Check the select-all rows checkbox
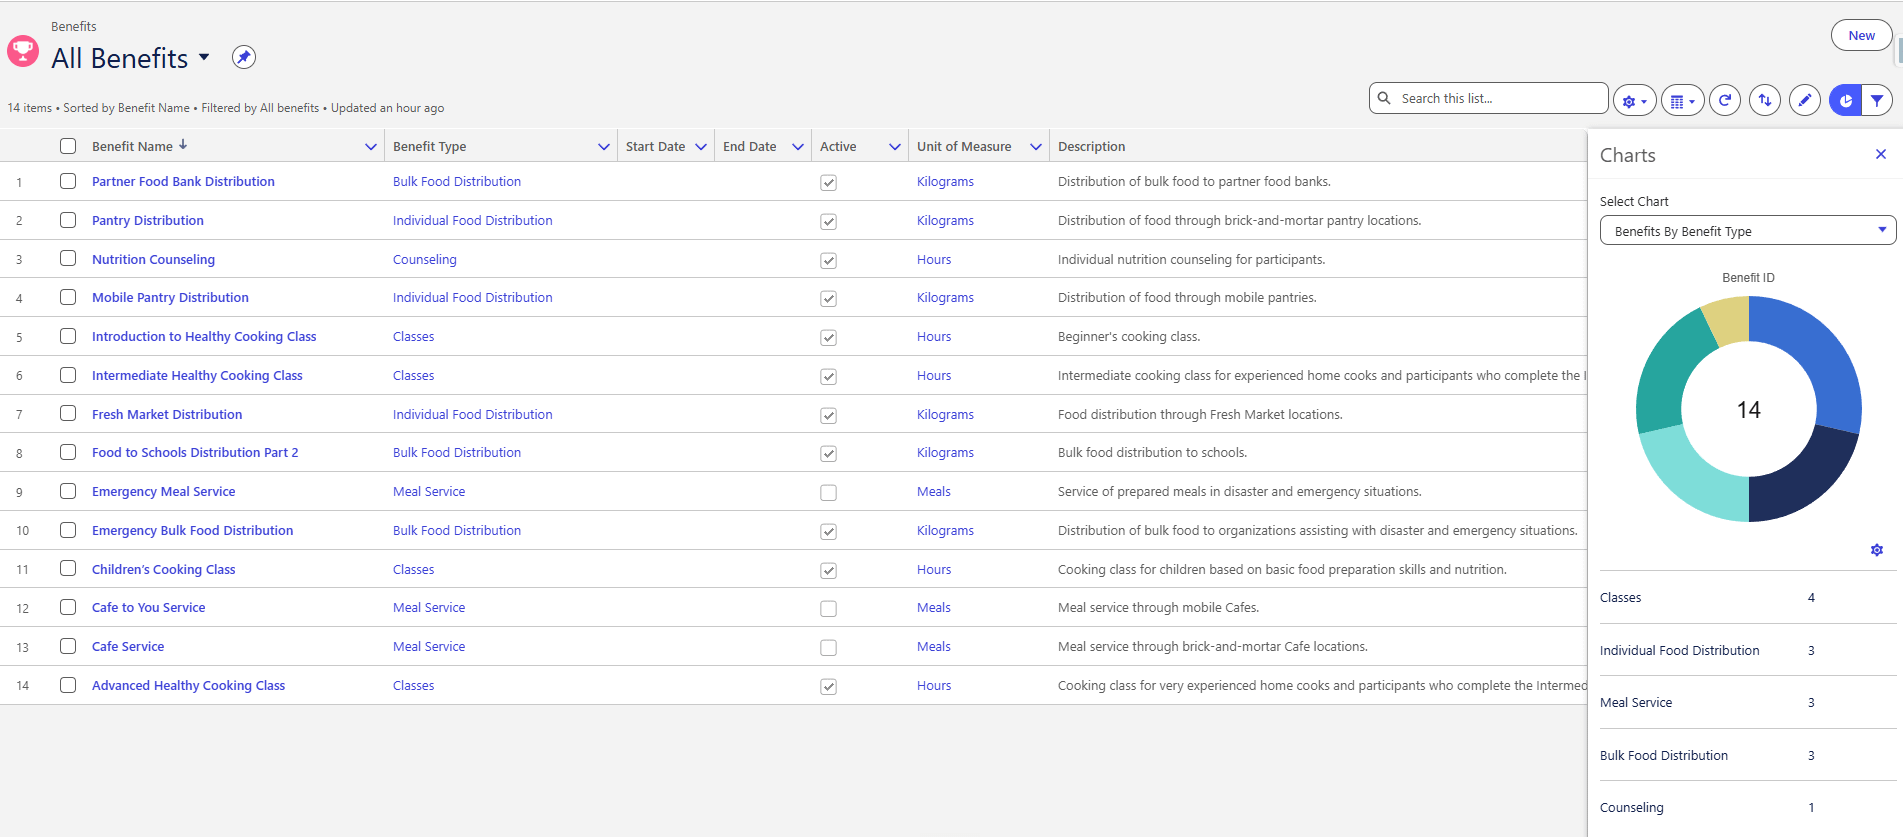Screen dimensions: 1903x837 coord(68,146)
